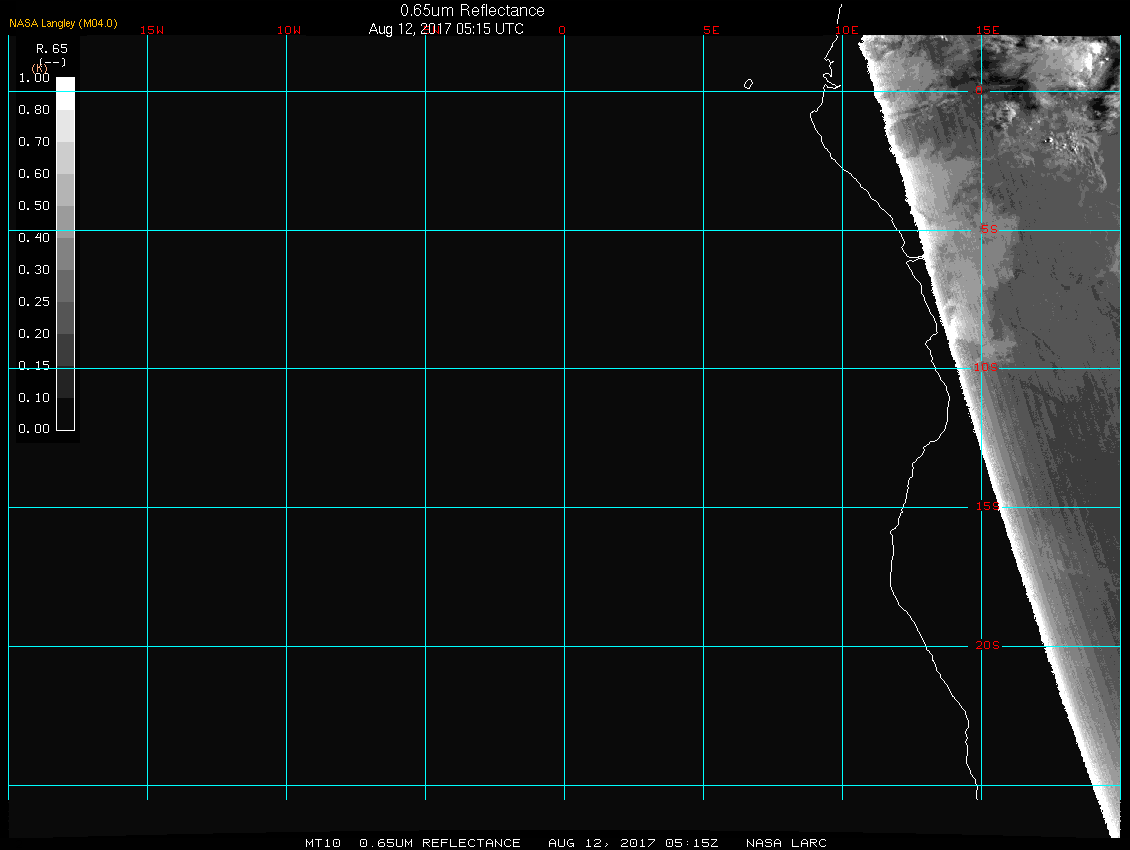Click the R.65 colorbar heading
Image resolution: width=1130 pixels, height=850 pixels.
50,48
